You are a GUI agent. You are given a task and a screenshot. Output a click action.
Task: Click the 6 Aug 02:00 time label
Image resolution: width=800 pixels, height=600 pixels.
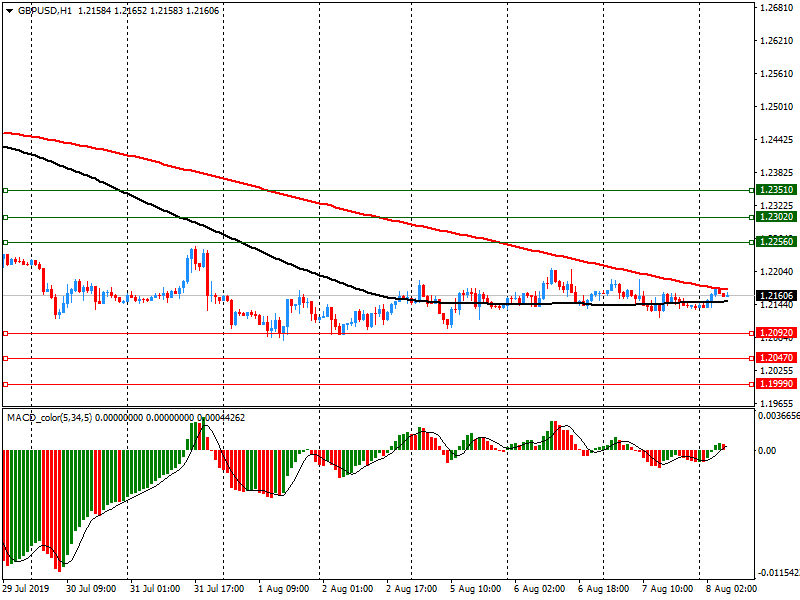pyautogui.click(x=540, y=589)
